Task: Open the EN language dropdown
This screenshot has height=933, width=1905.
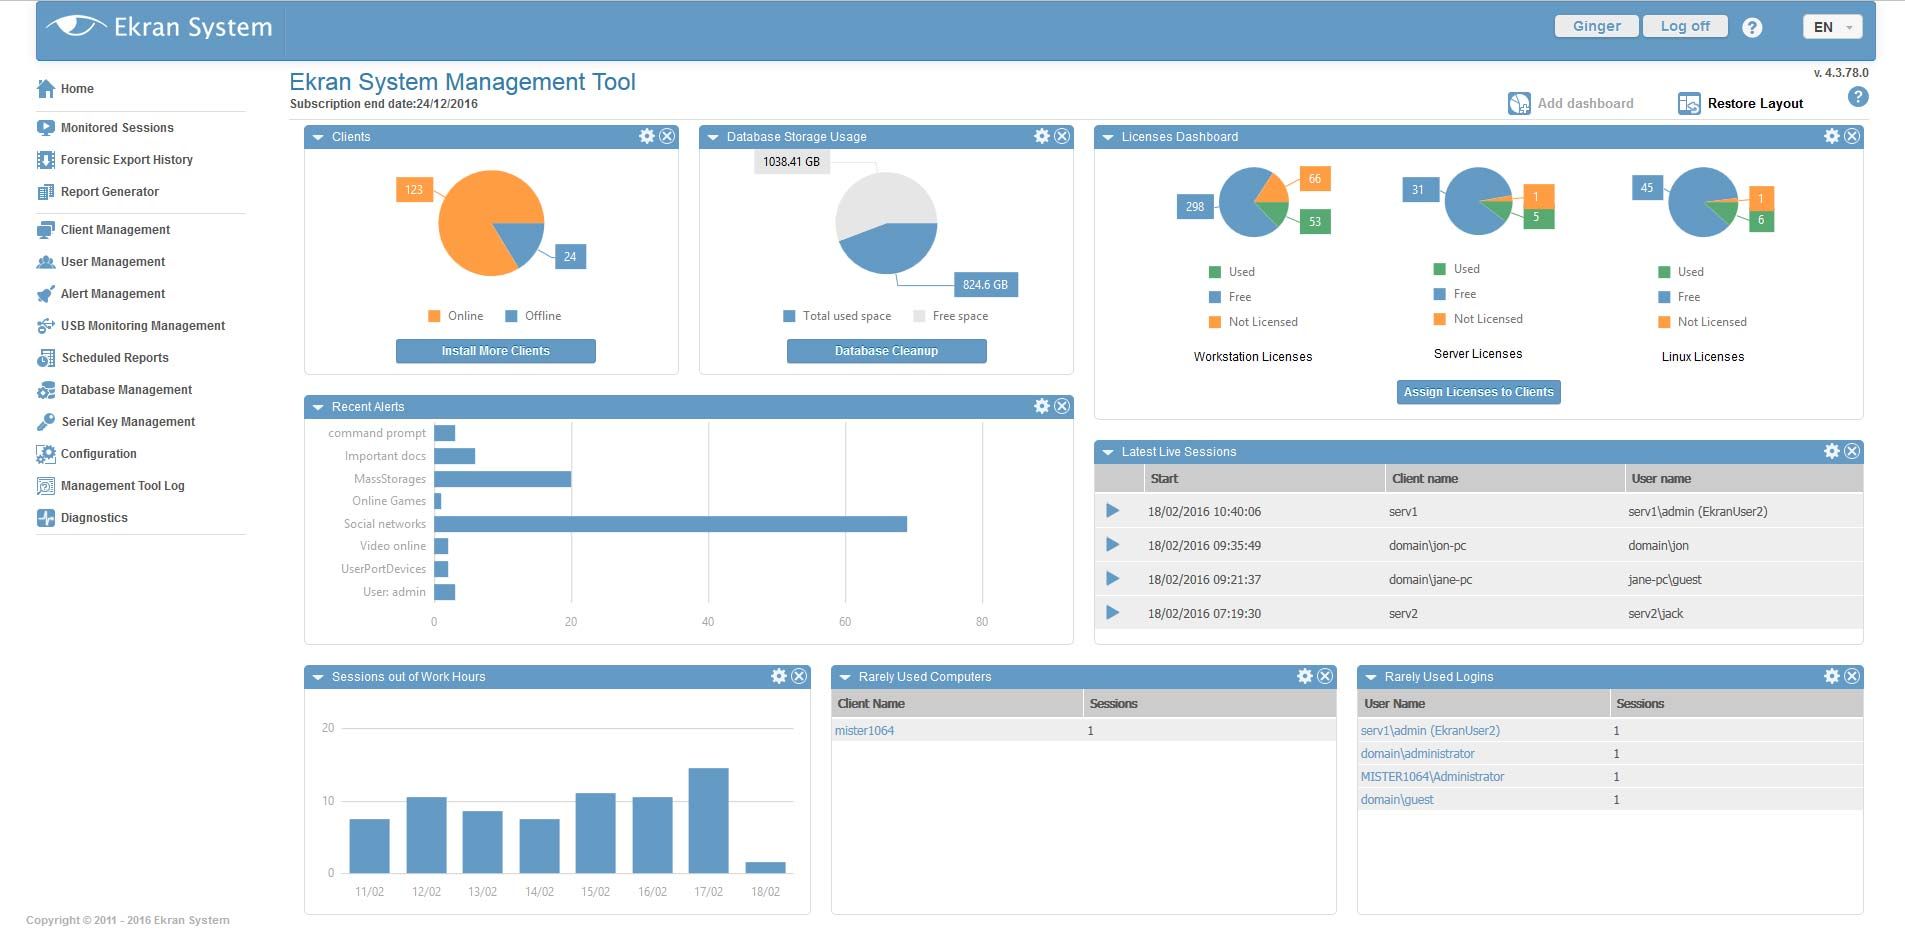Action: [x=1833, y=27]
